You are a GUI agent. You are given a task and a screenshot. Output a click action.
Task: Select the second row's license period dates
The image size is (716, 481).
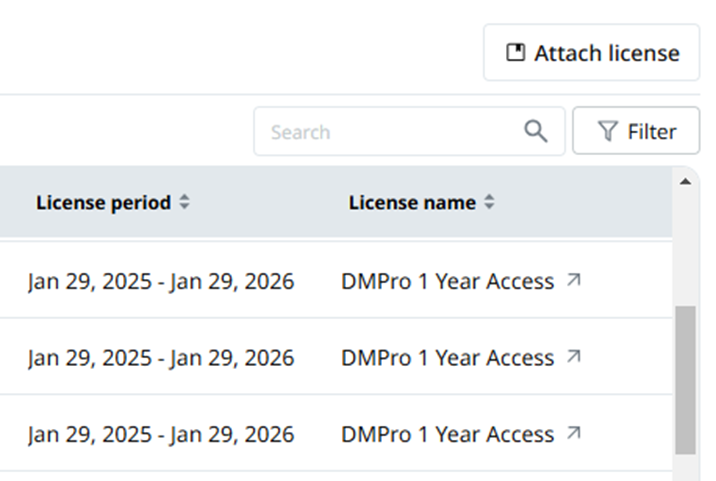pos(161,358)
